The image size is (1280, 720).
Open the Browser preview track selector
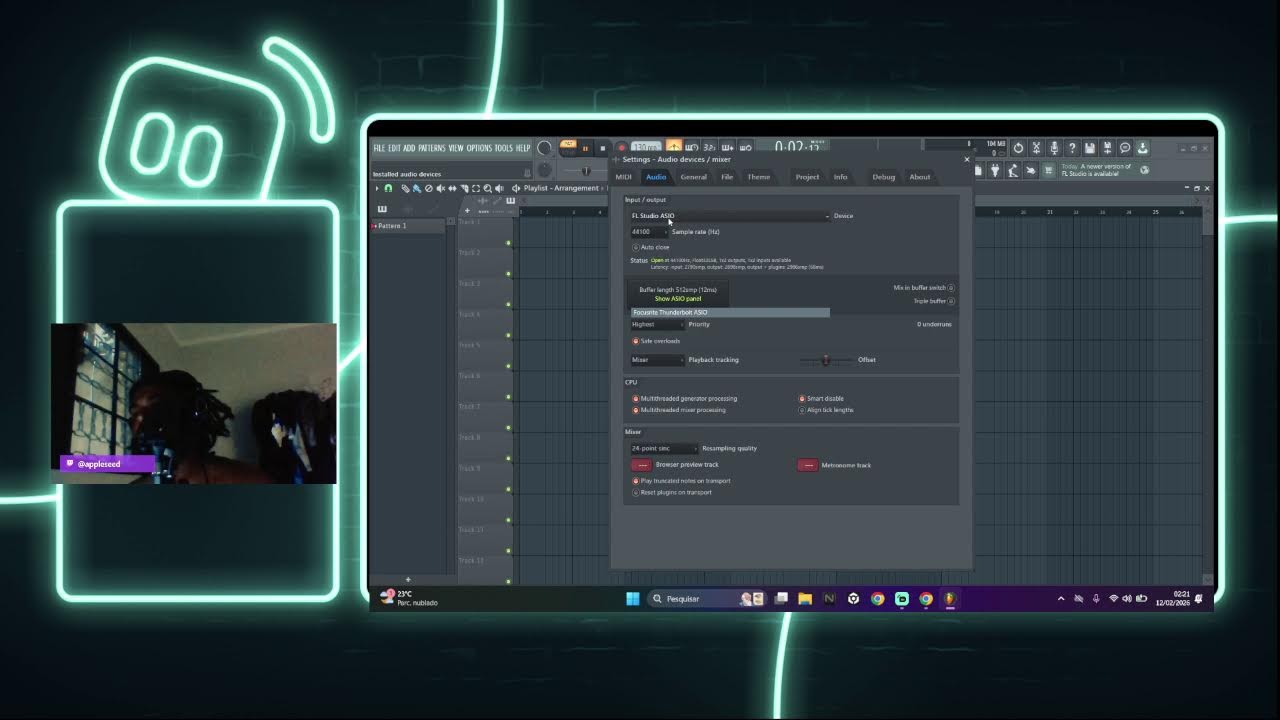(641, 465)
